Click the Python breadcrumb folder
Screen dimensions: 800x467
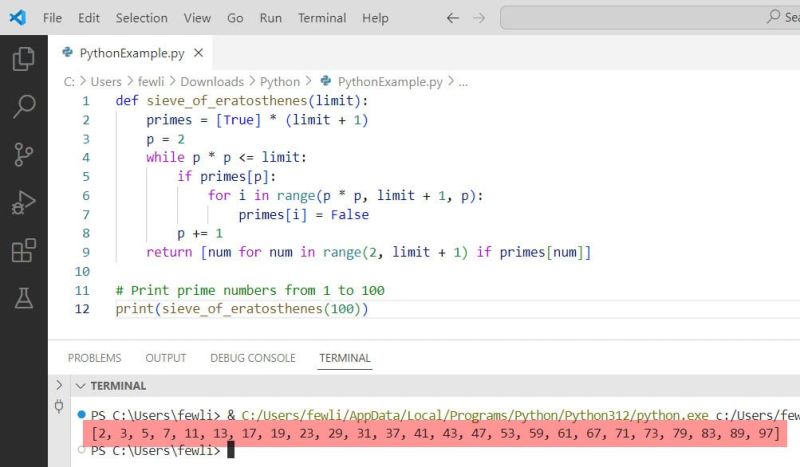[280, 82]
